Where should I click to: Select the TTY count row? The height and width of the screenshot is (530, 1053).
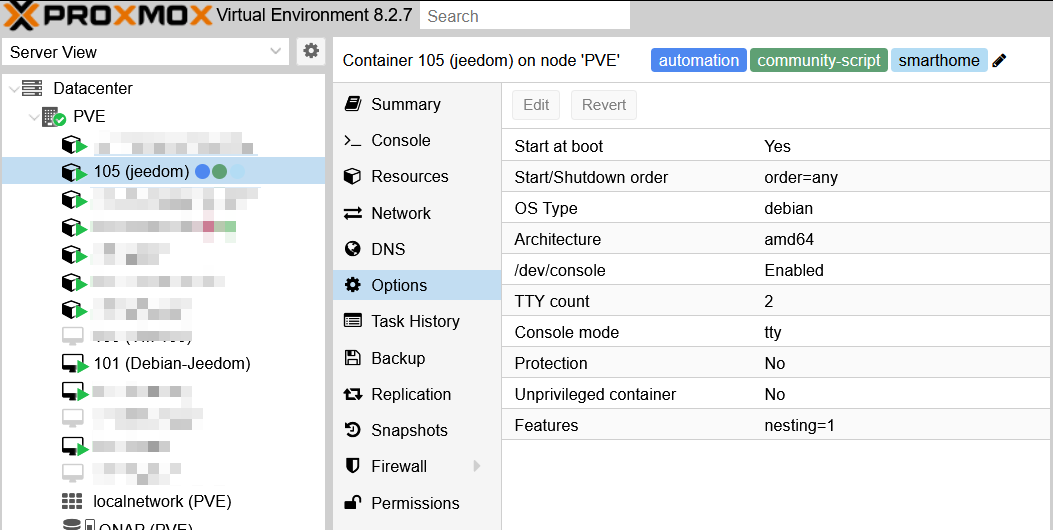777,301
